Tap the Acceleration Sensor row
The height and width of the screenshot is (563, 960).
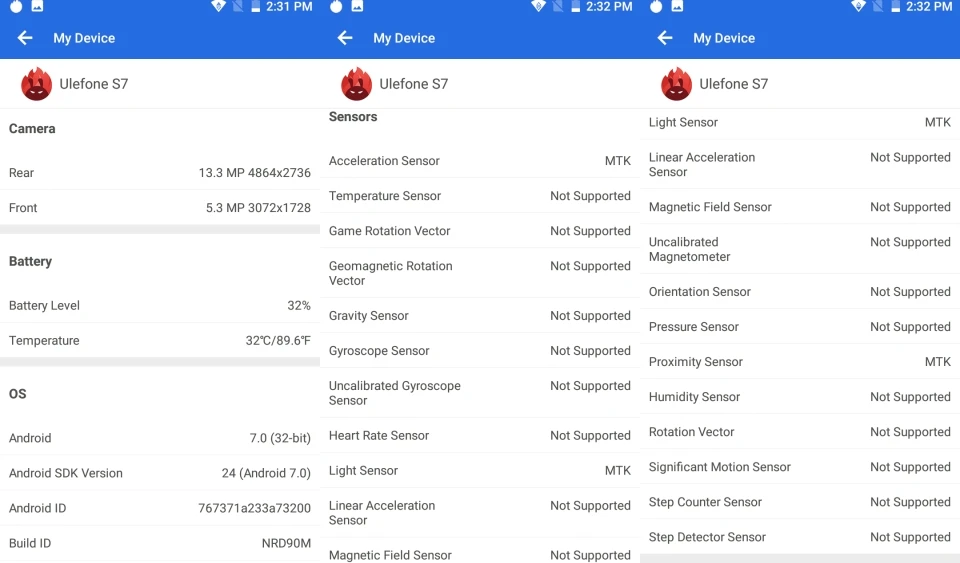pos(480,161)
